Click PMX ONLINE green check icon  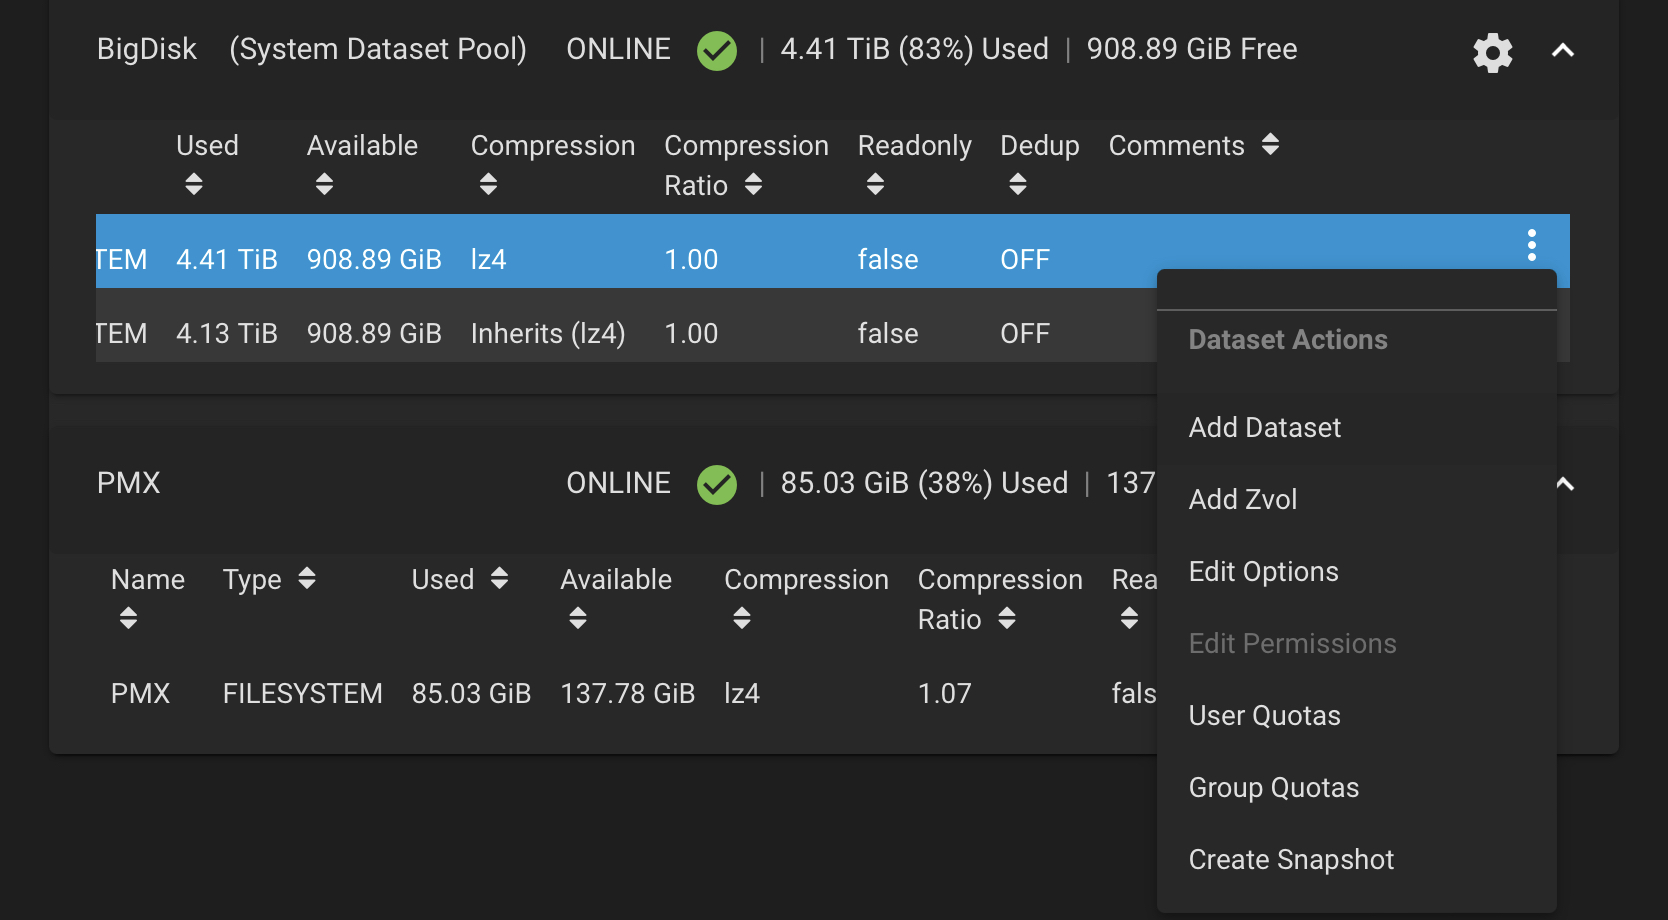[x=717, y=484]
